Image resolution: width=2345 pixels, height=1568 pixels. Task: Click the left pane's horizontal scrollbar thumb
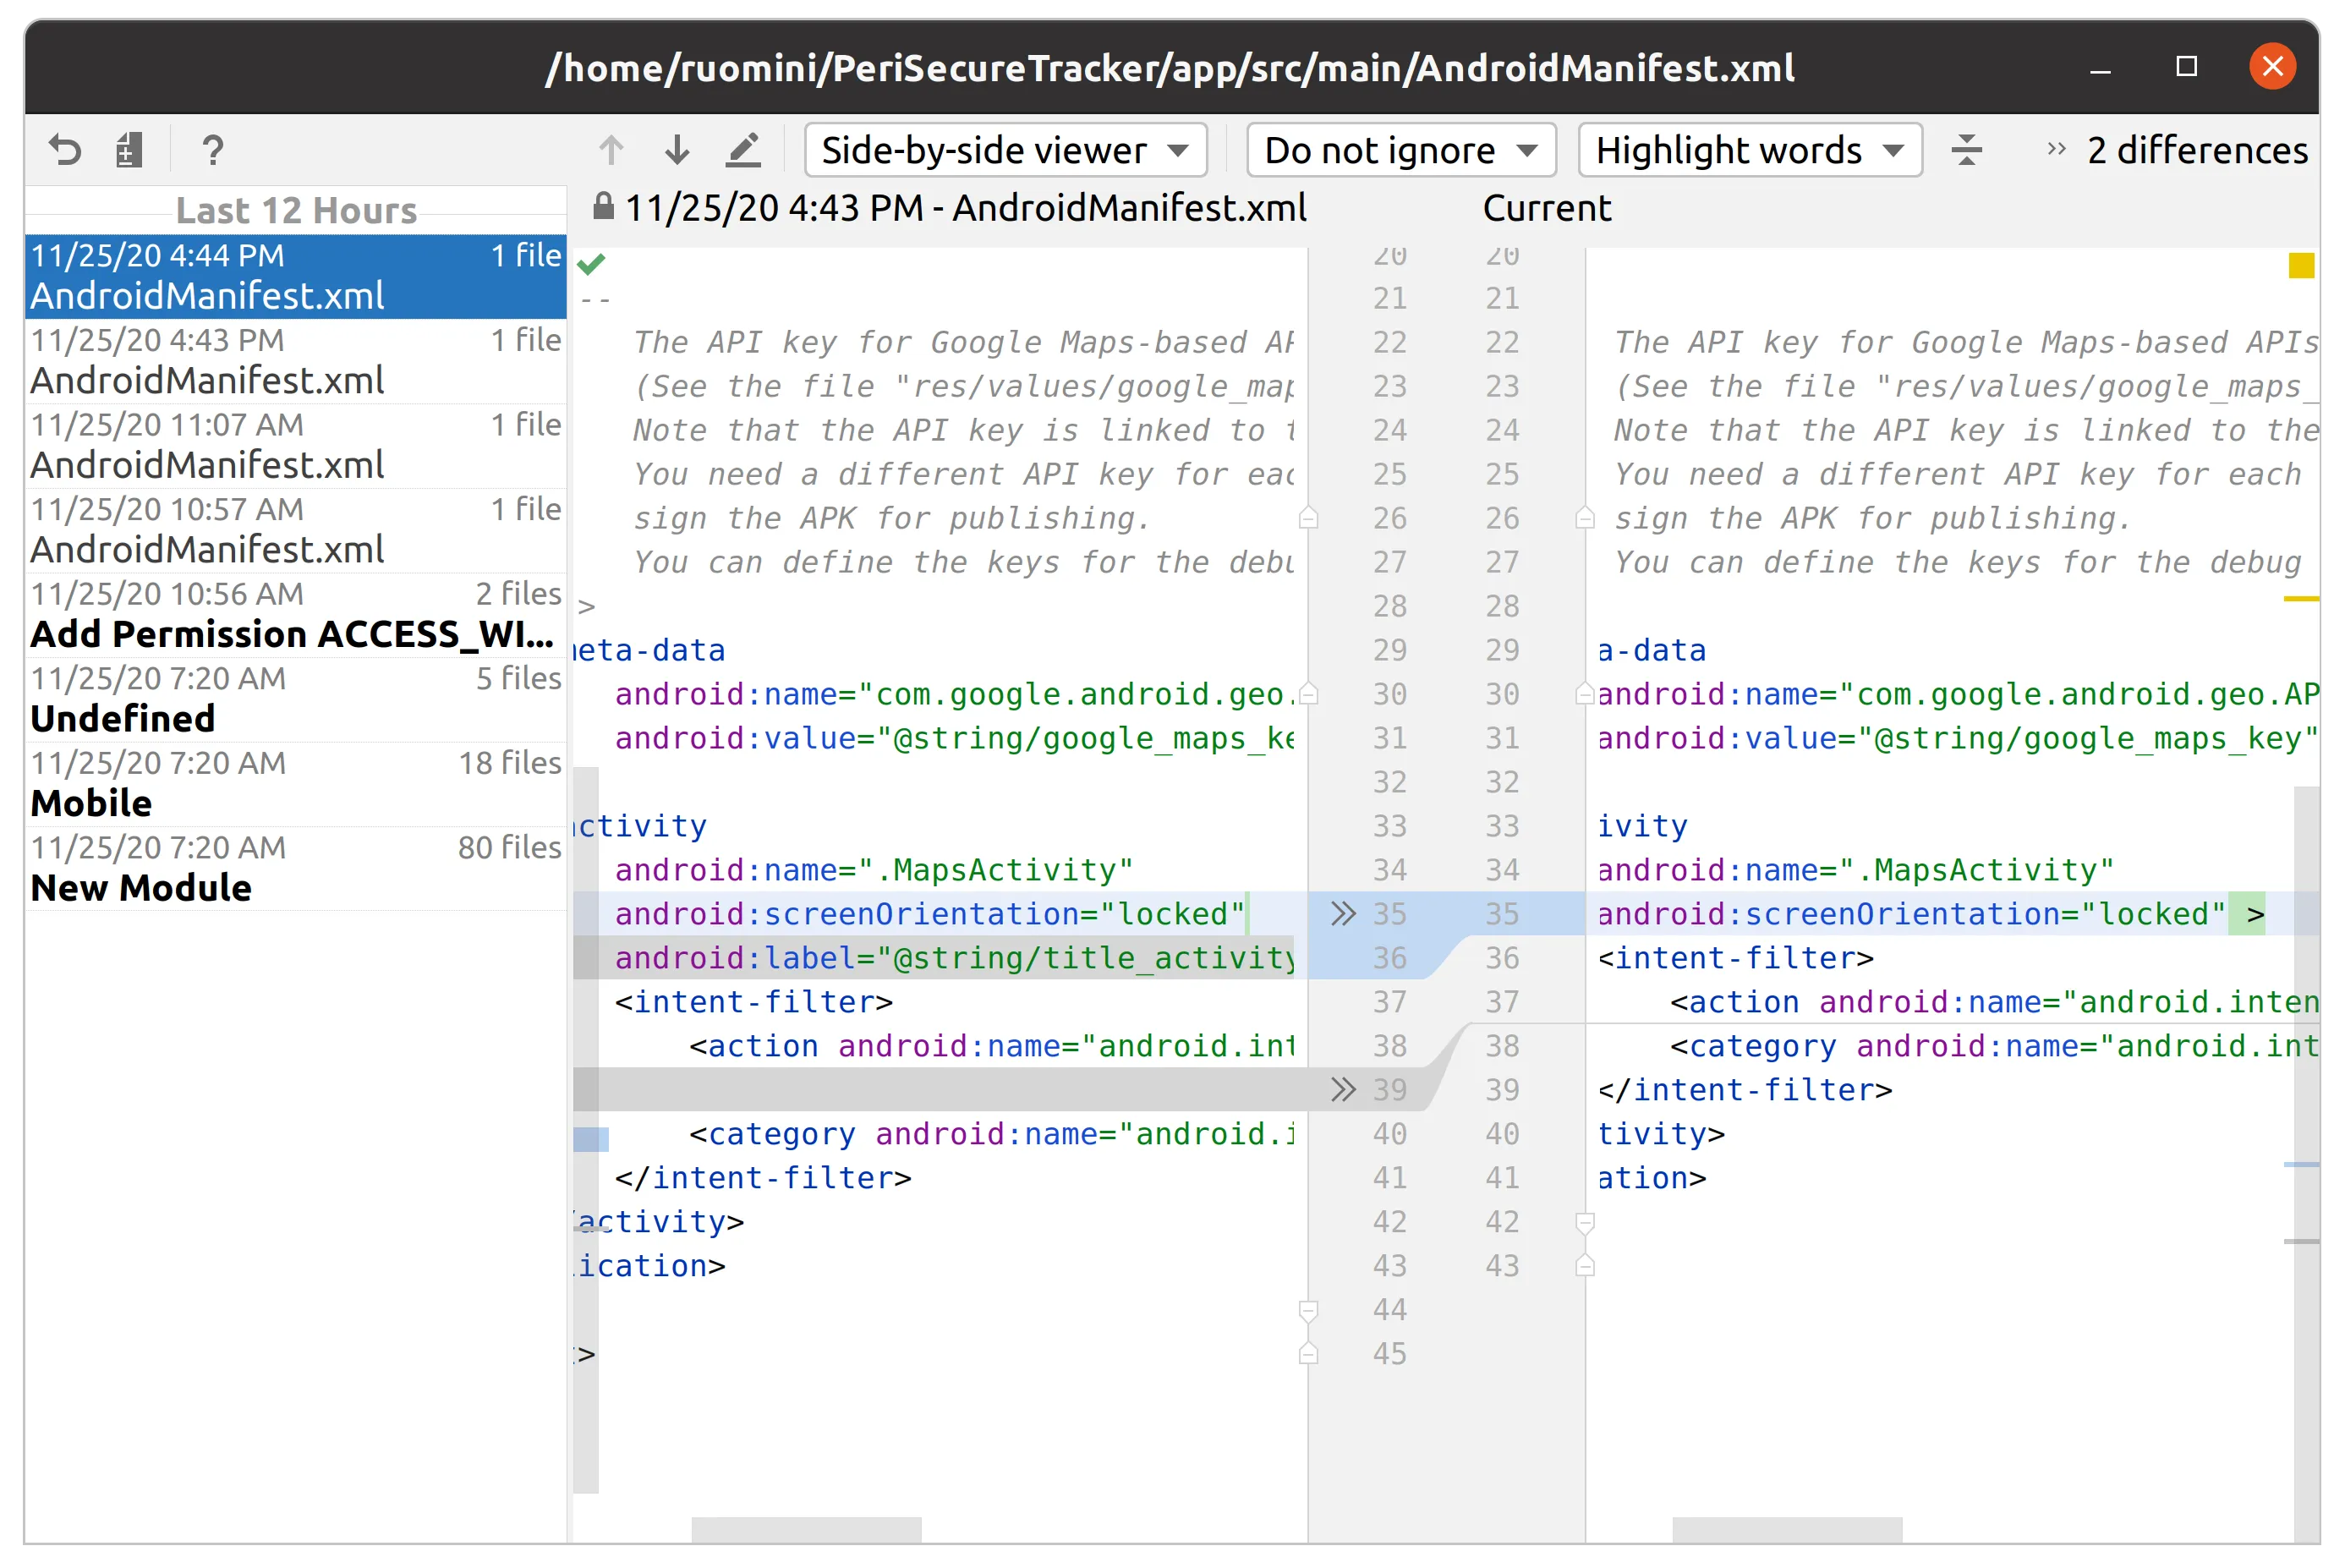tap(806, 1528)
